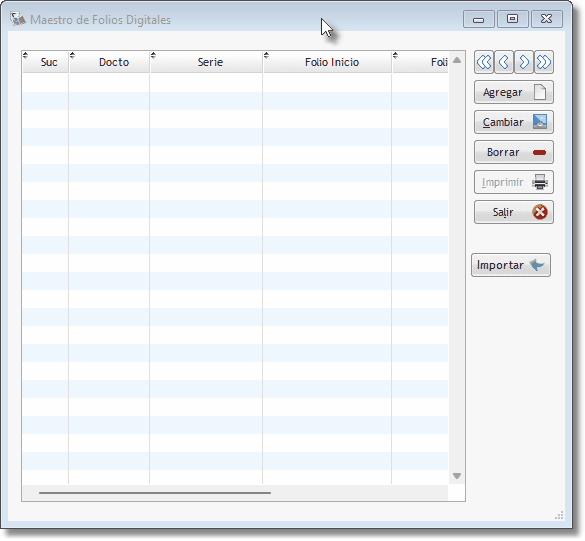Jump to the first record arrow
This screenshot has width=585, height=541.
point(484,62)
